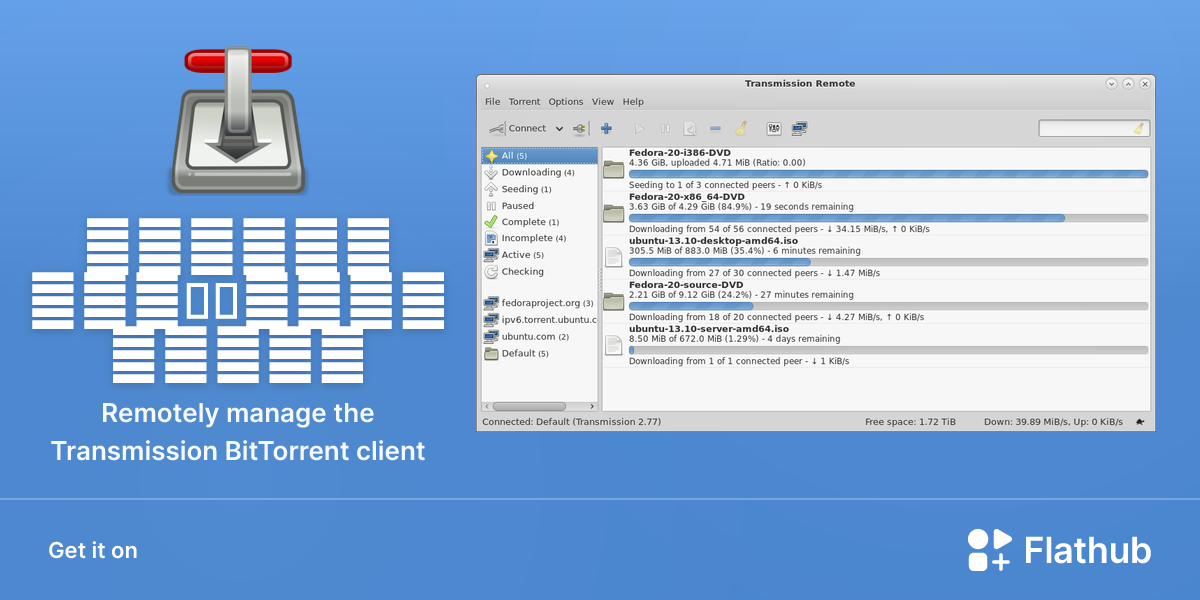Click the document with magnifier toolbar icon
Image resolution: width=1200 pixels, height=600 pixels.
click(x=690, y=128)
